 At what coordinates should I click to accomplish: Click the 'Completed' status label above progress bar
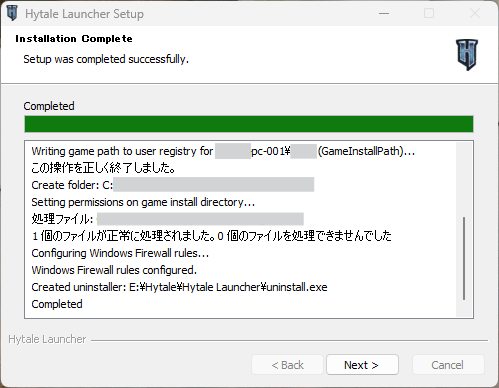click(x=49, y=106)
